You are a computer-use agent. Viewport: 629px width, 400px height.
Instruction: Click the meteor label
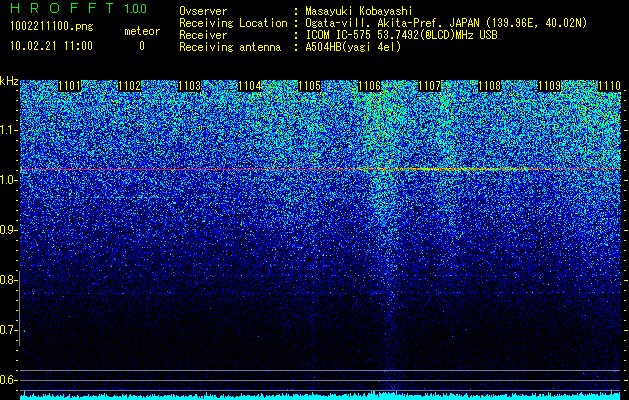coord(142,31)
